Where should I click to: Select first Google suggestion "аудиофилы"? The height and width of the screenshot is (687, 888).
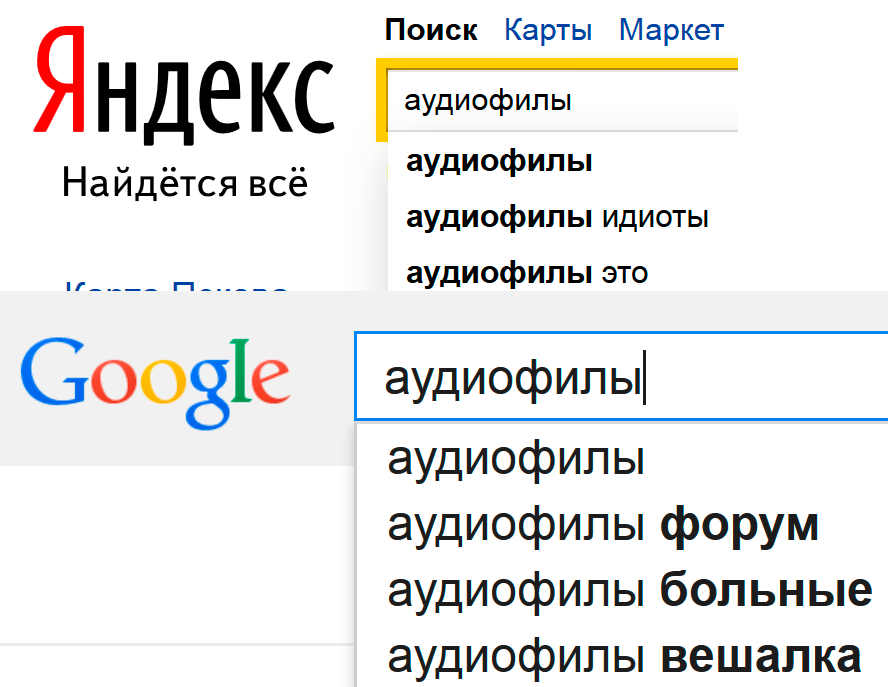point(516,460)
